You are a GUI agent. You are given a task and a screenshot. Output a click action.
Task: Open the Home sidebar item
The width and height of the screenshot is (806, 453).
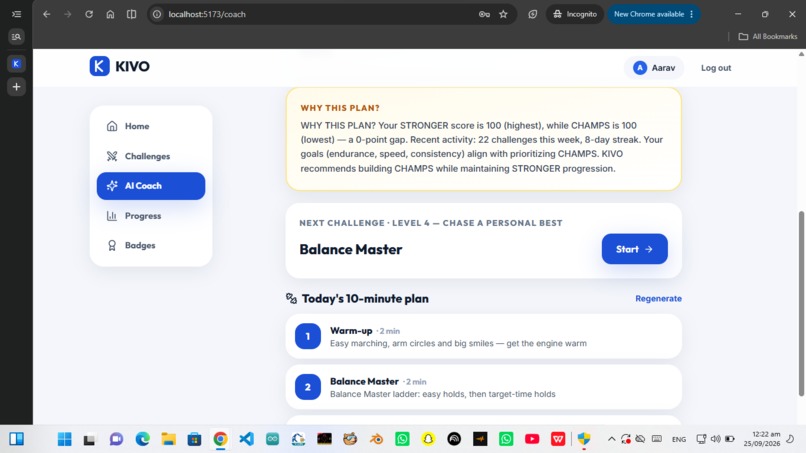click(151, 126)
